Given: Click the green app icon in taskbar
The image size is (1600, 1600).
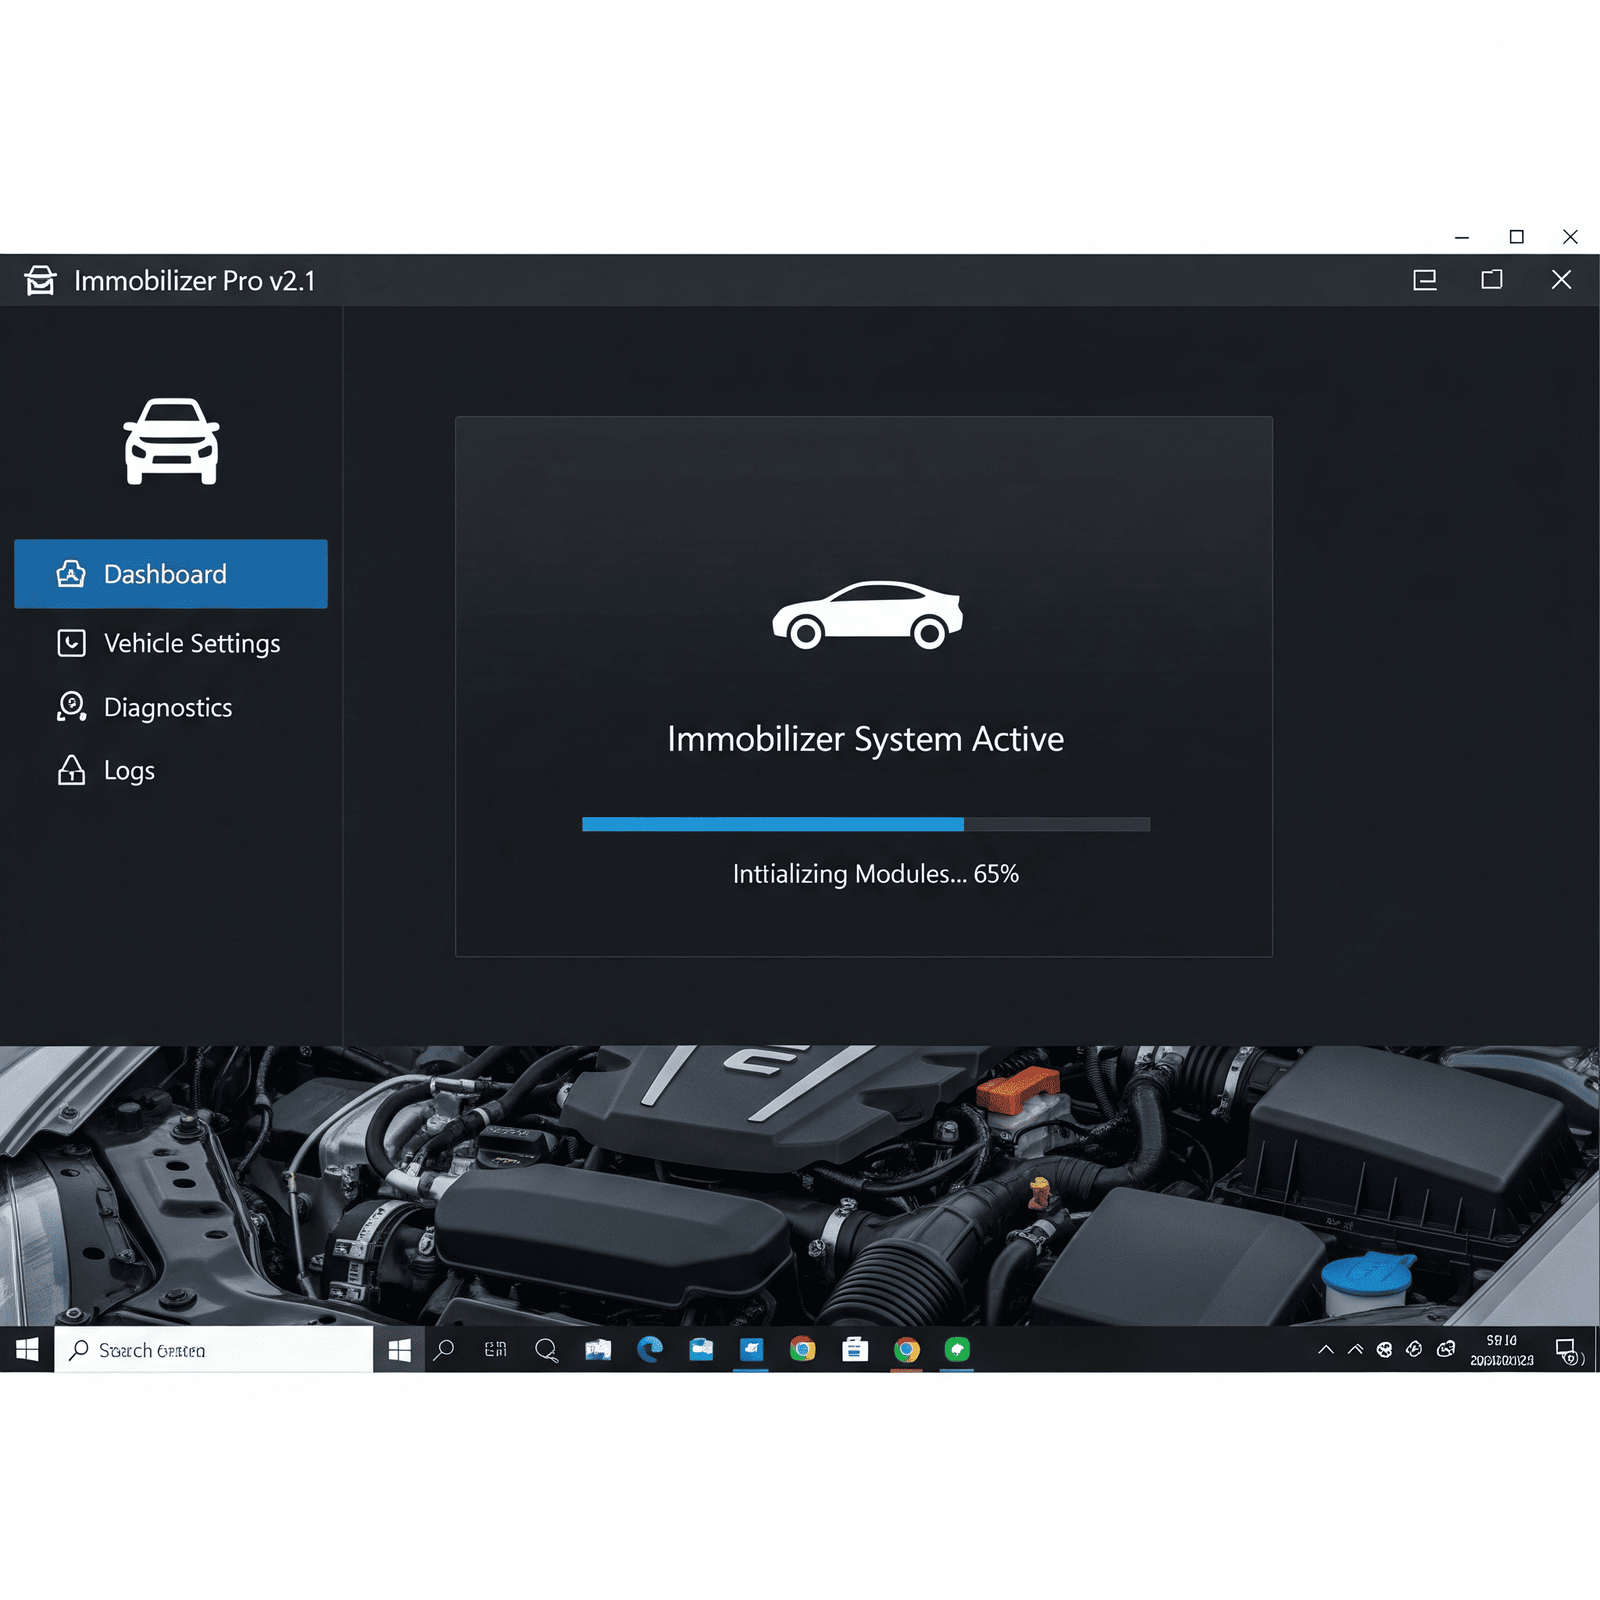Looking at the screenshot, I should tap(957, 1350).
